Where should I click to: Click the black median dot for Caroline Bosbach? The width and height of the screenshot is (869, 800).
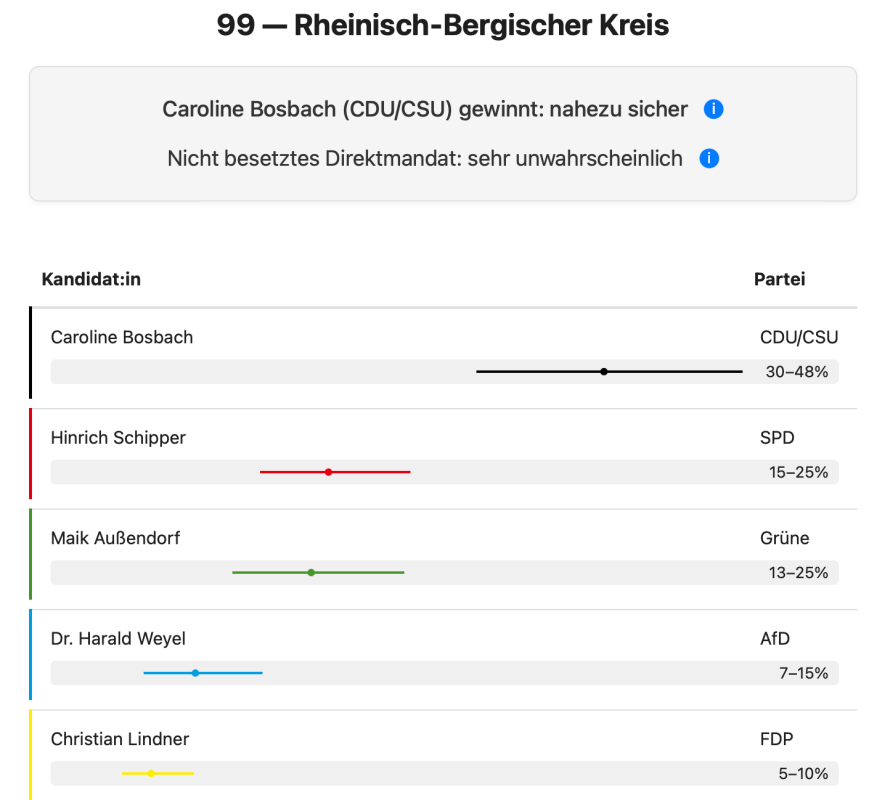pyautogui.click(x=604, y=371)
